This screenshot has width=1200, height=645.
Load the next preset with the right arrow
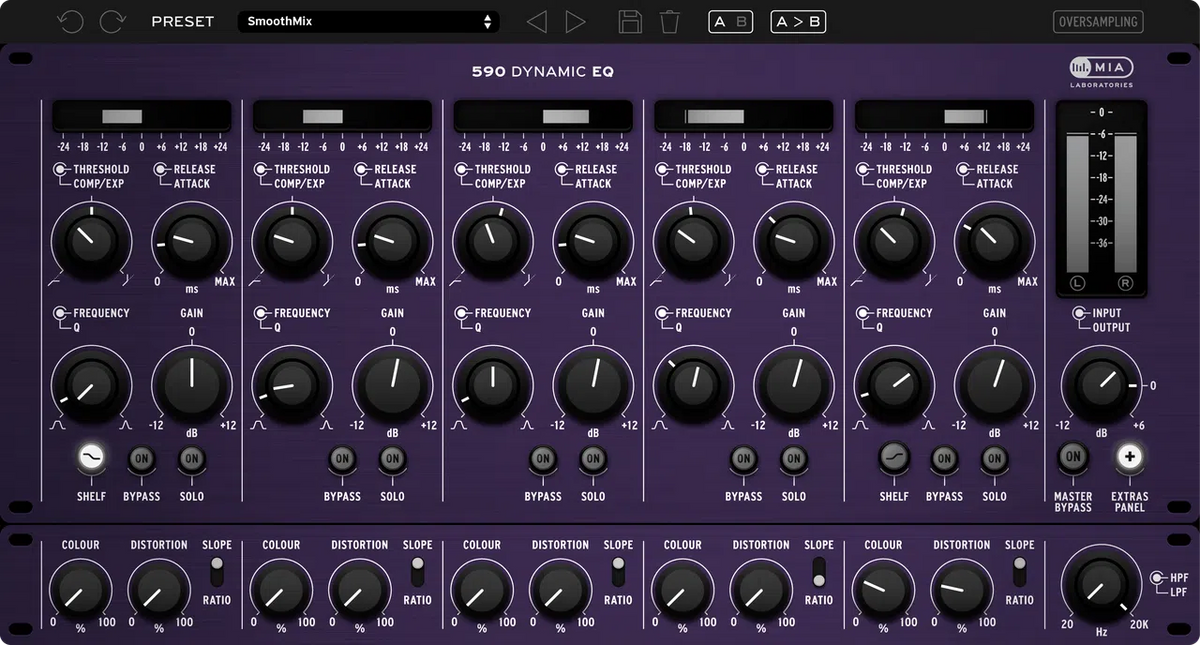tap(577, 21)
